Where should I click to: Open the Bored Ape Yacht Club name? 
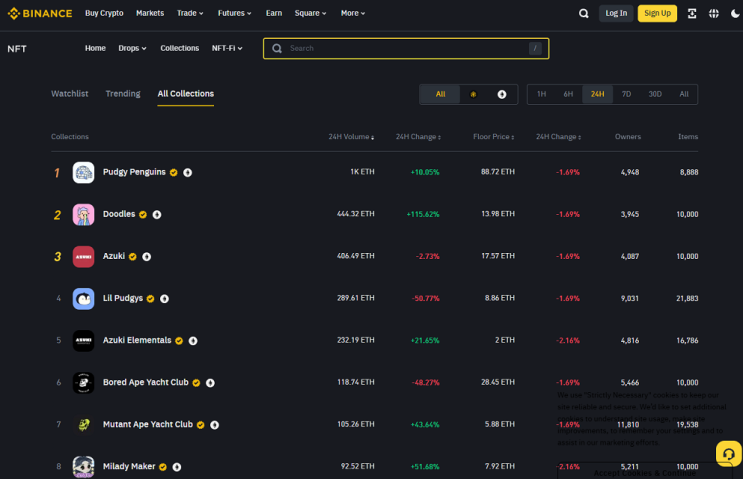[x=145, y=382]
